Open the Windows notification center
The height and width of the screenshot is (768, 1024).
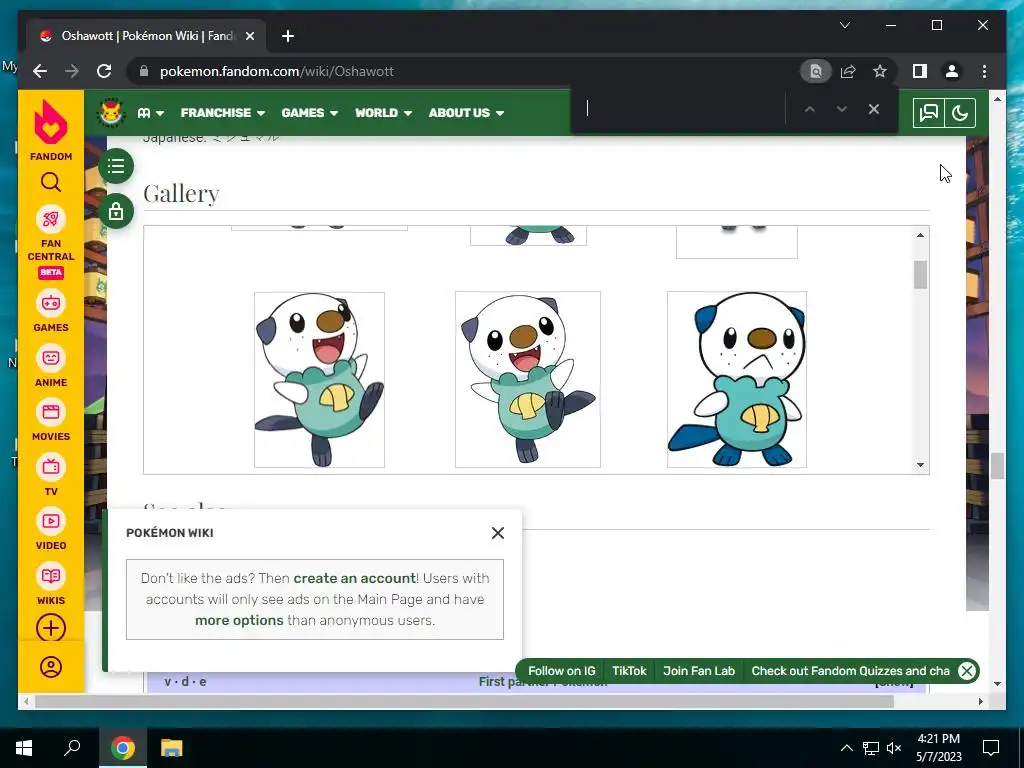991,748
